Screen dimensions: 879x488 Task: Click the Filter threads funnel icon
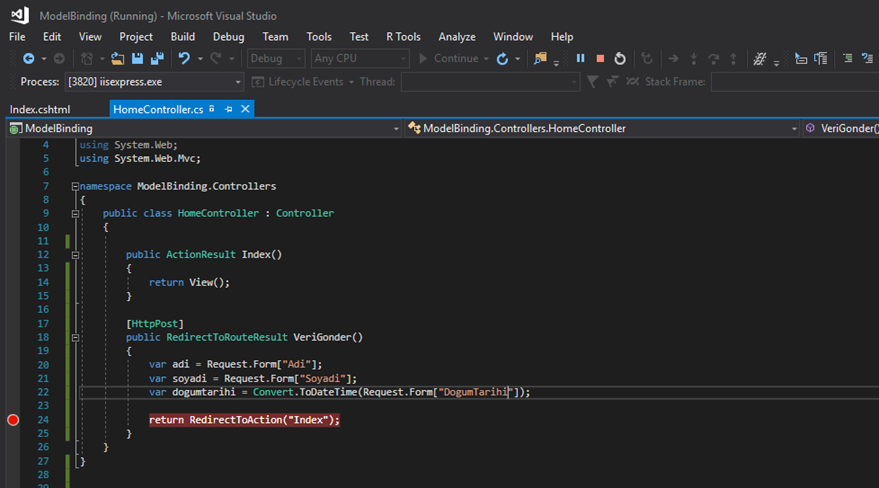593,82
